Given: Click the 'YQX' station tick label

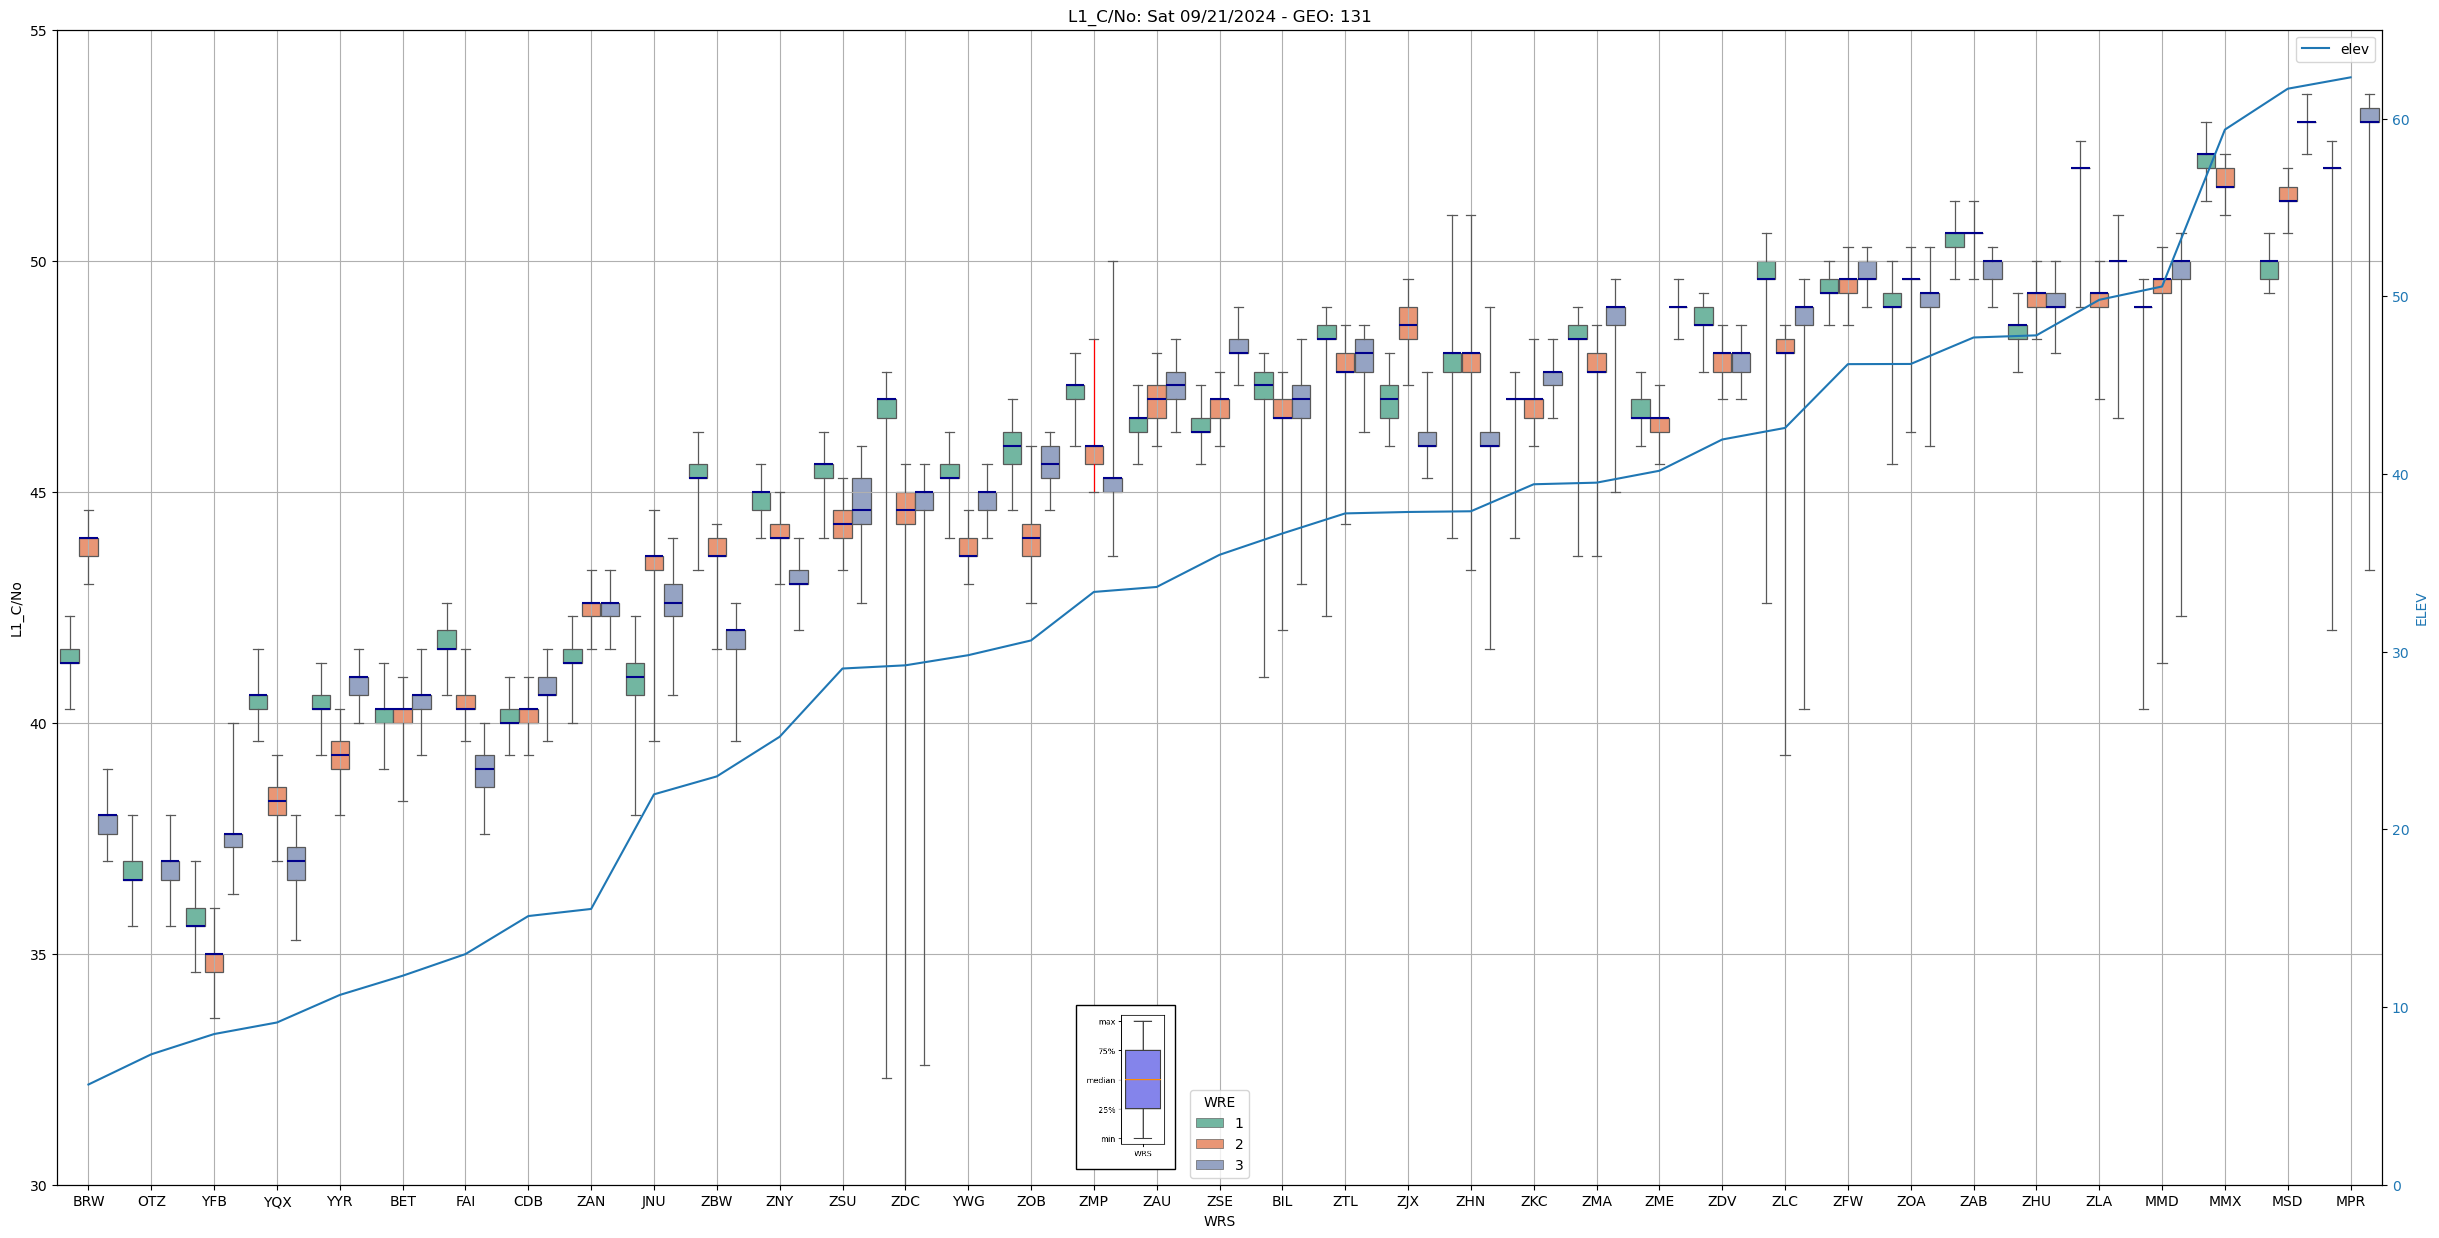Looking at the screenshot, I should click(x=277, y=1201).
